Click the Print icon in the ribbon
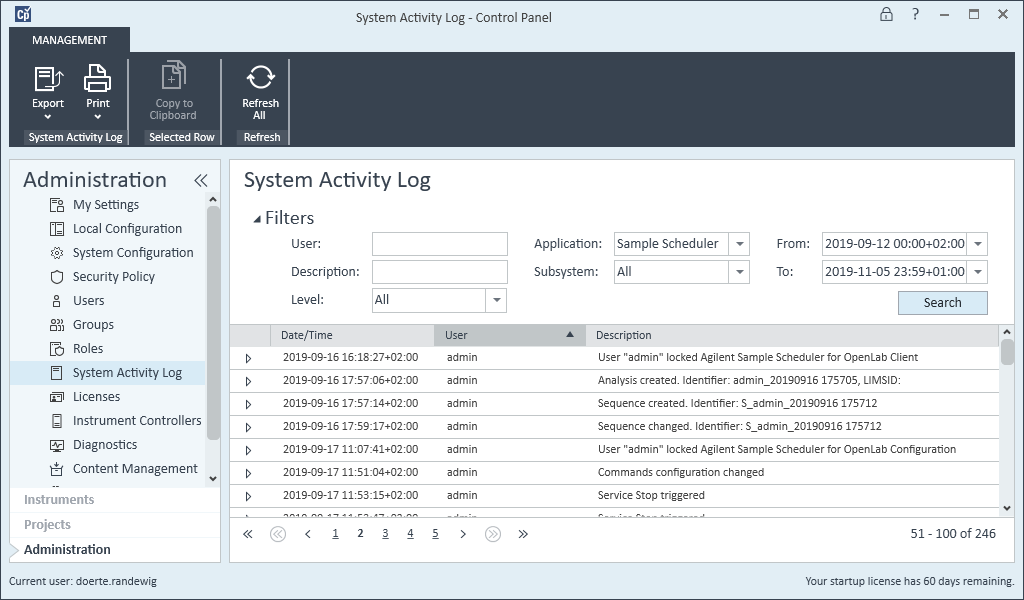Image resolution: width=1024 pixels, height=600 pixels. coord(97,79)
